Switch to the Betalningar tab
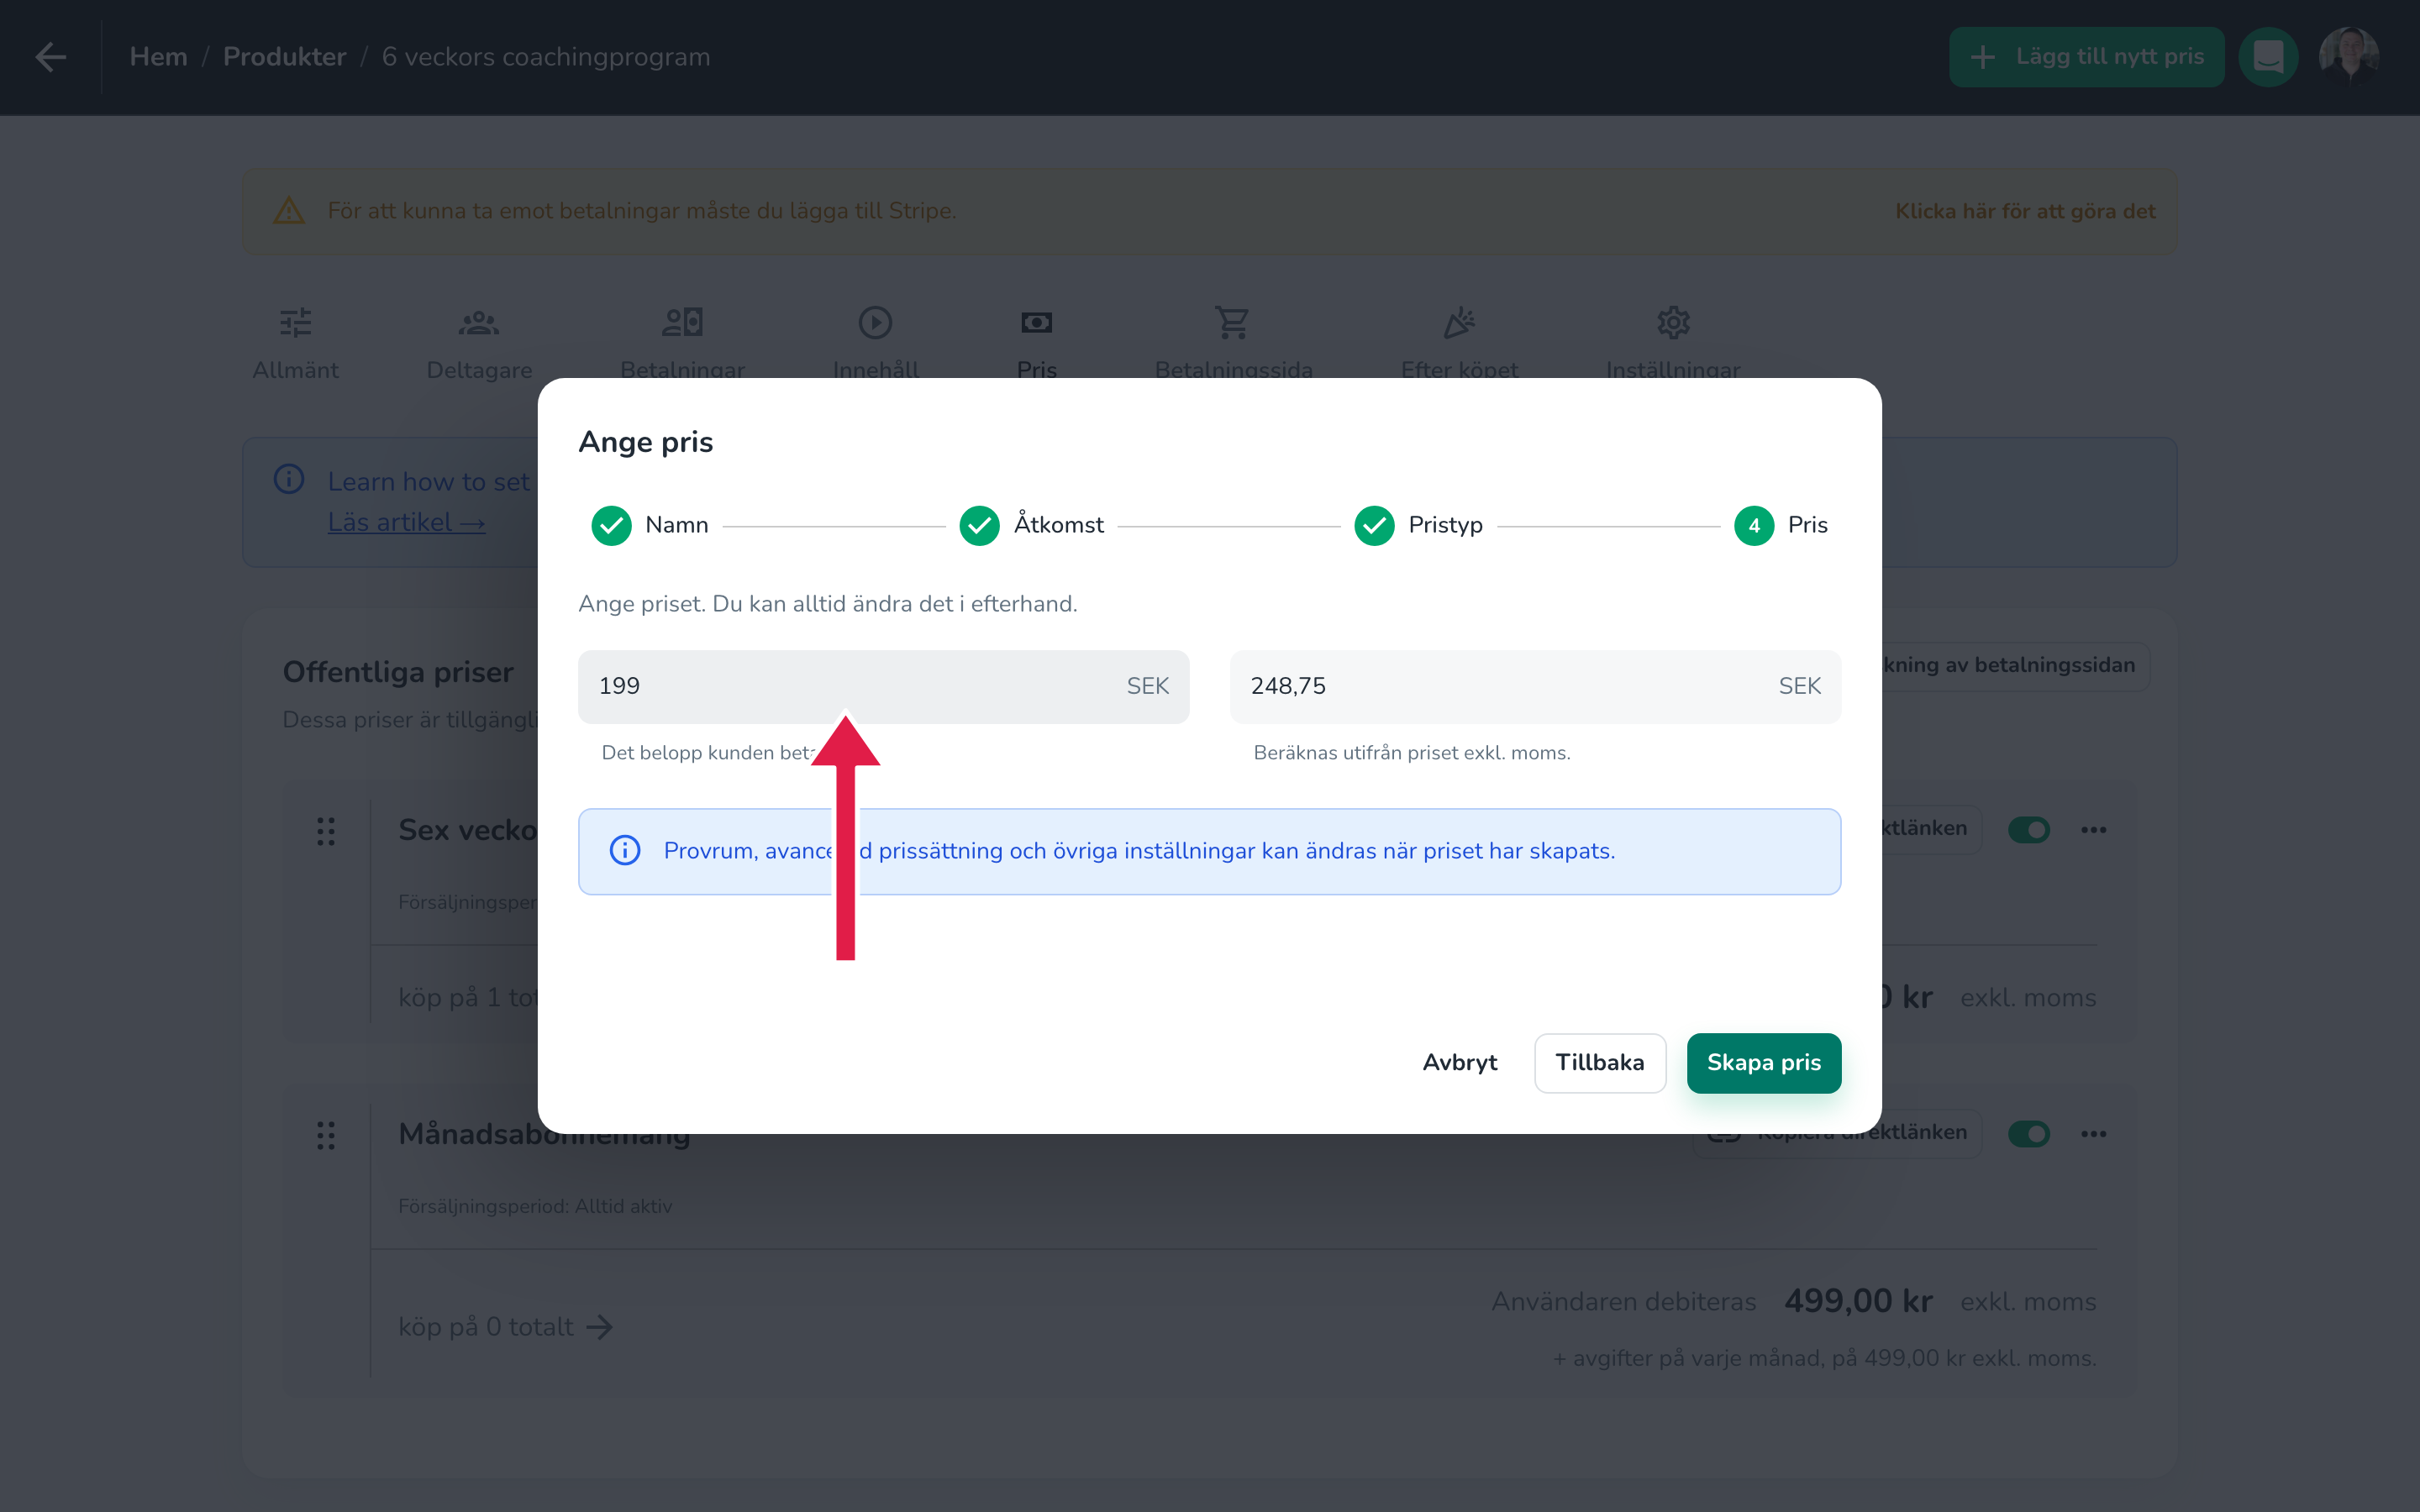The height and width of the screenshot is (1512, 2420). [683, 343]
